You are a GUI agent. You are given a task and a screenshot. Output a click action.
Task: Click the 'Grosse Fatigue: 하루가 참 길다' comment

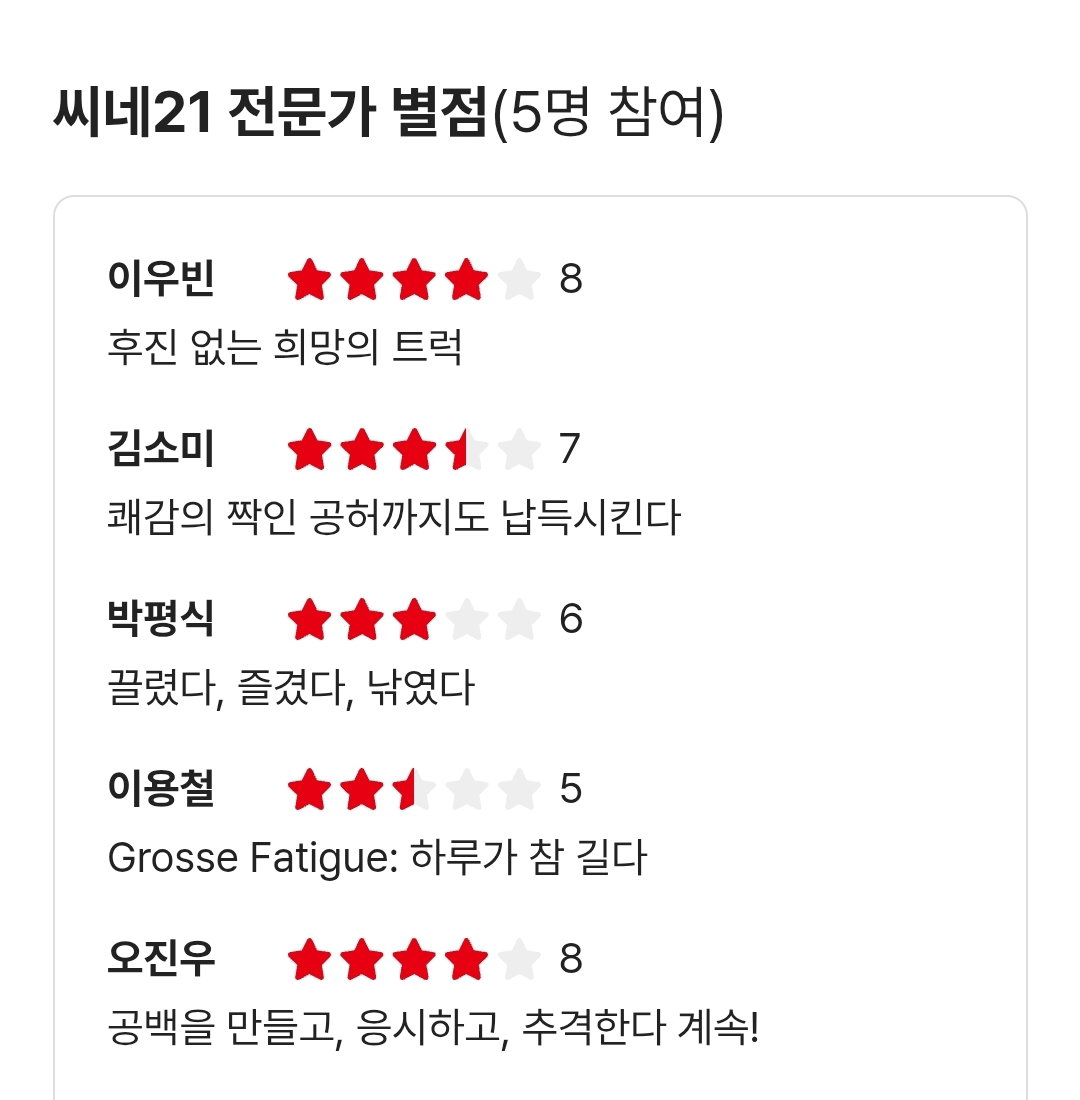[377, 857]
